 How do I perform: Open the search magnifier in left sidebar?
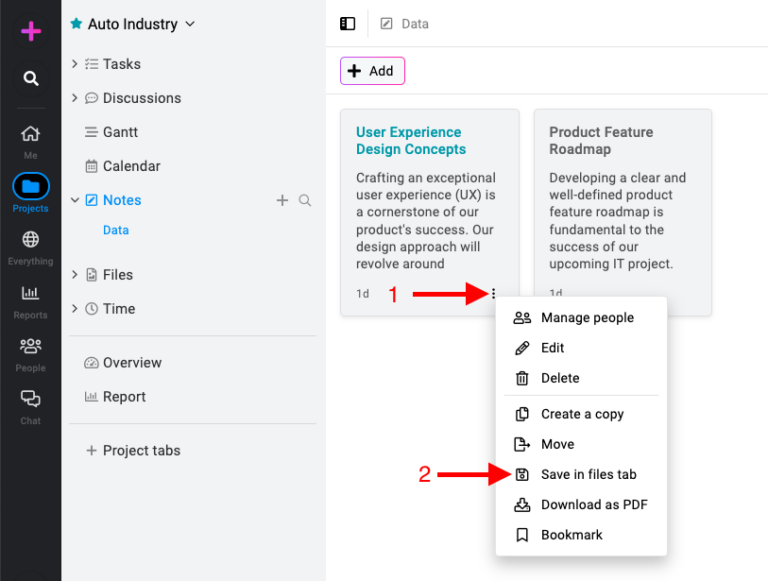click(x=31, y=78)
